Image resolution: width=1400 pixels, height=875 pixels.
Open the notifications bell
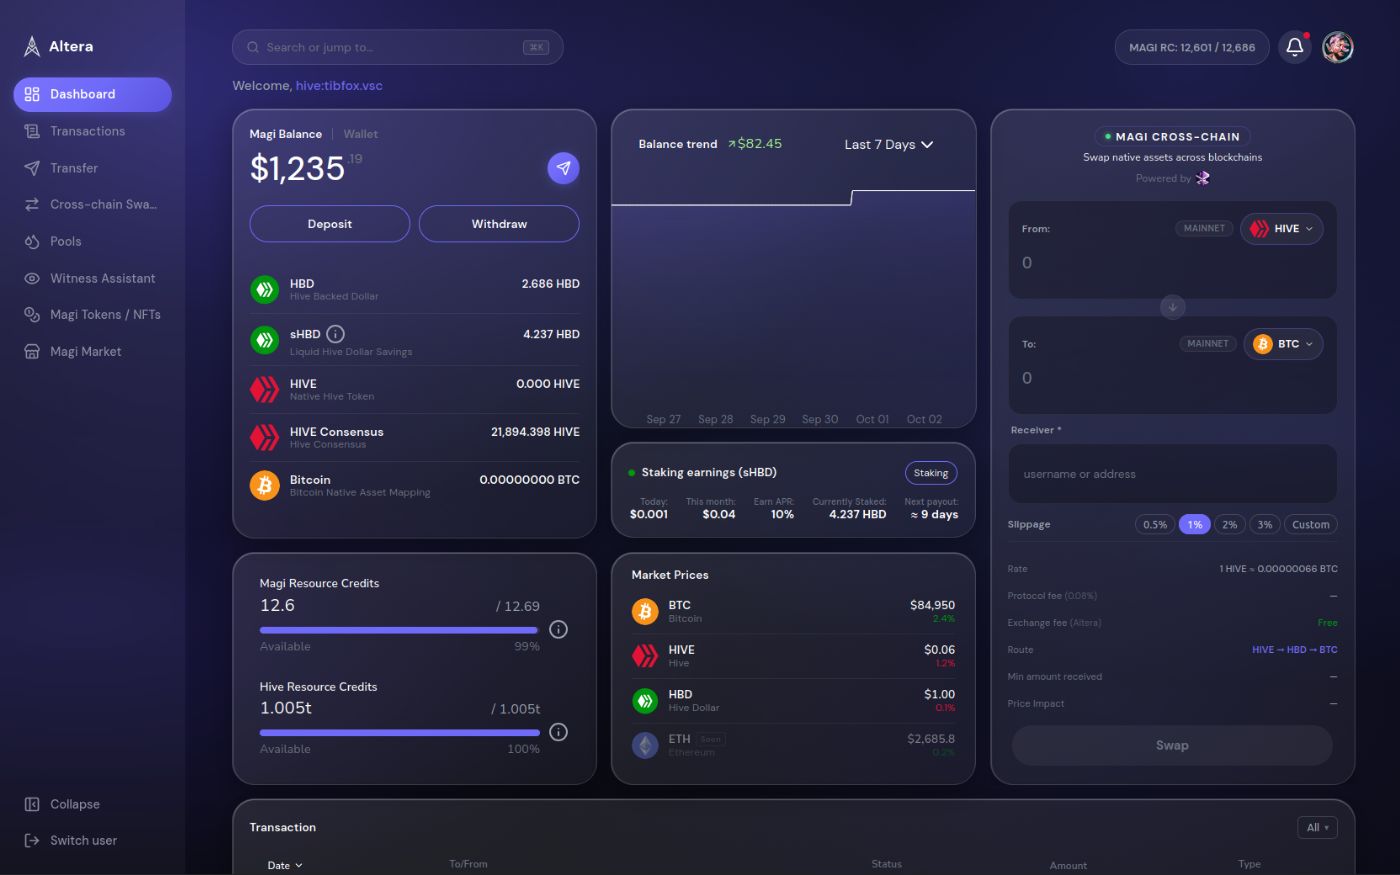[1295, 47]
